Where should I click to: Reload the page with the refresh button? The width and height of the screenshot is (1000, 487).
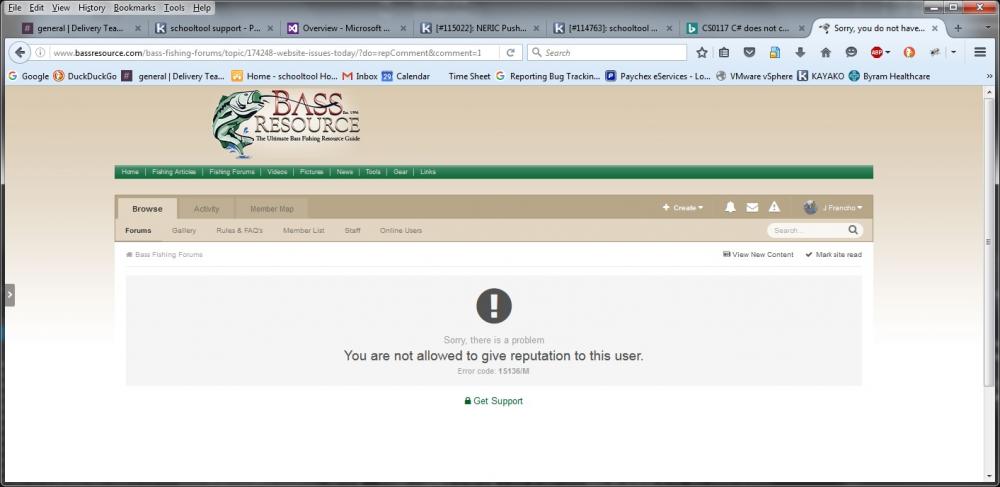[510, 53]
